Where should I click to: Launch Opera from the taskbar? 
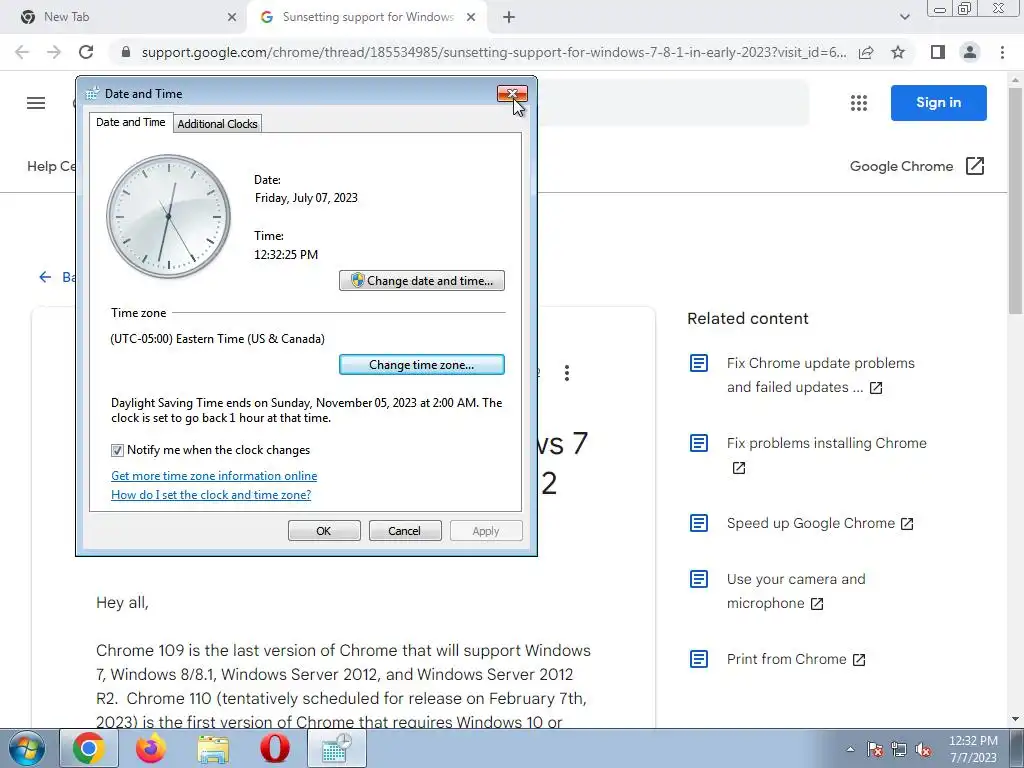(275, 748)
